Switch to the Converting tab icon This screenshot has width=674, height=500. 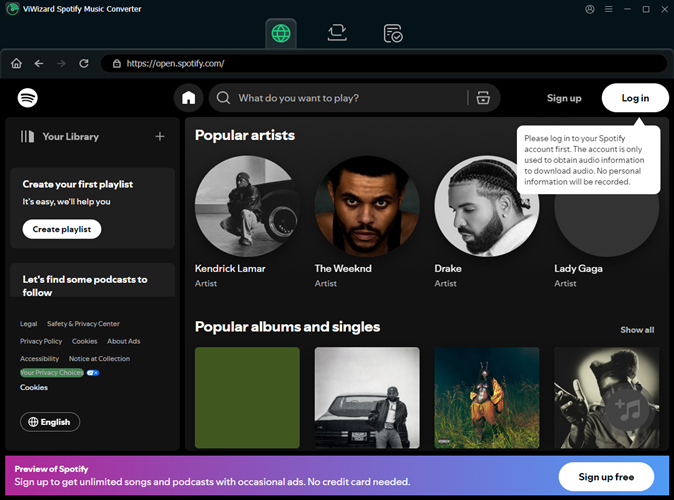337,33
